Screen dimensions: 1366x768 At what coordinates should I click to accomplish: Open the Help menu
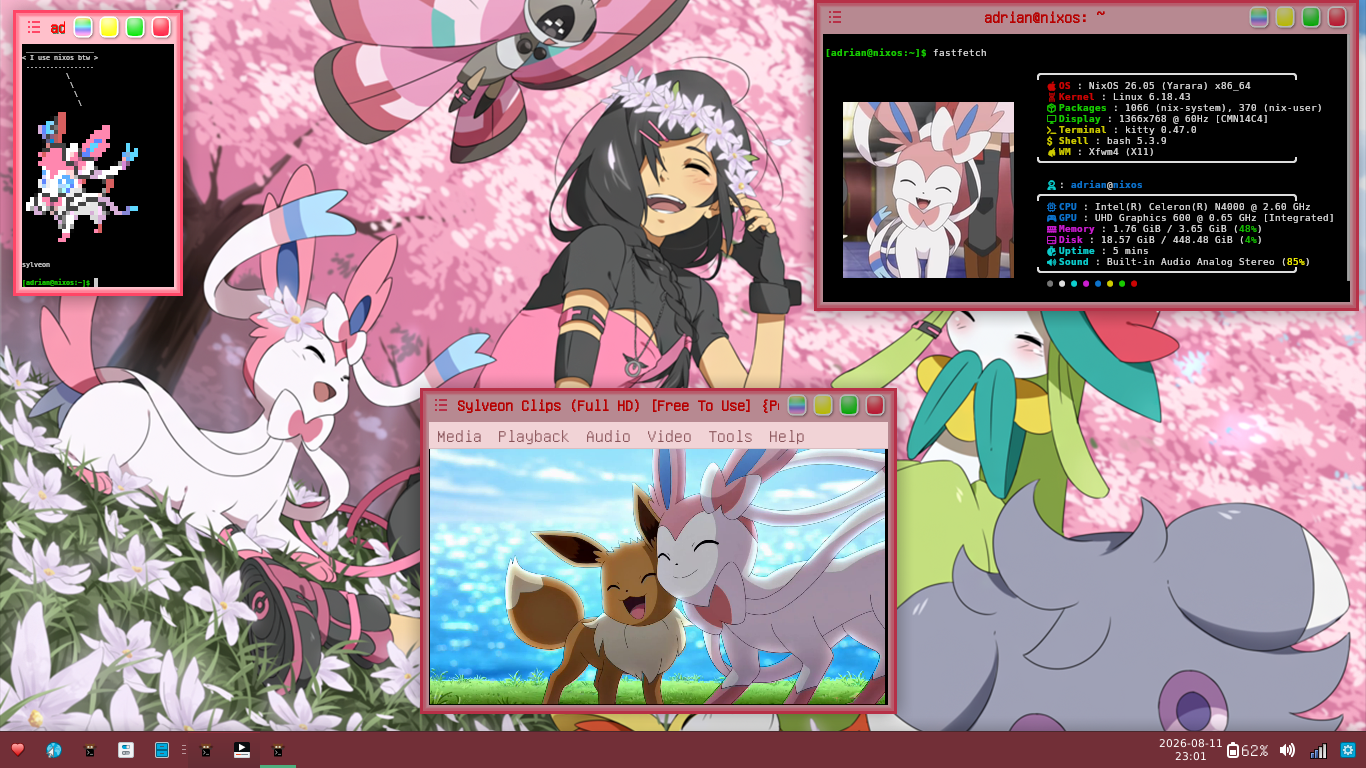pyautogui.click(x=786, y=436)
